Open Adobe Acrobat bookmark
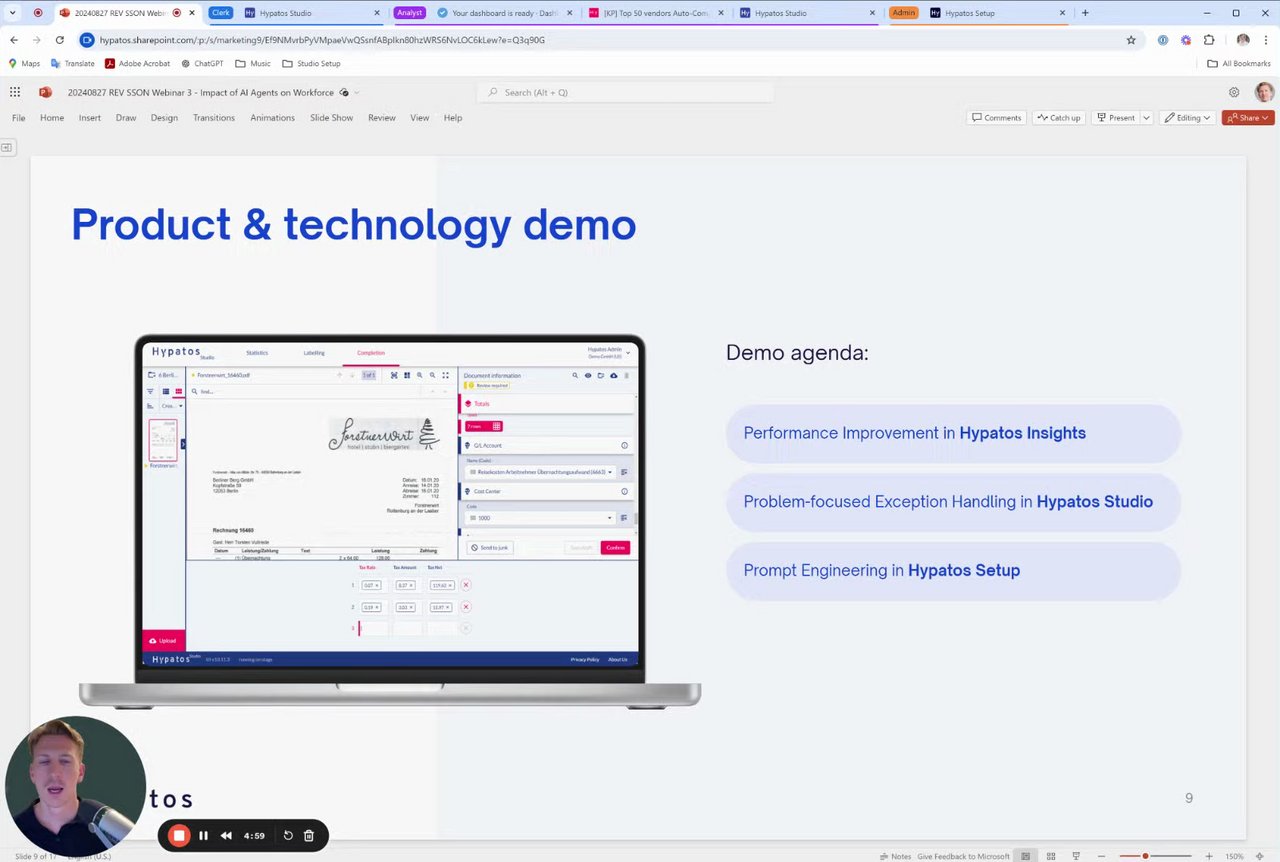Screen dimensions: 1280x862 coord(137,63)
